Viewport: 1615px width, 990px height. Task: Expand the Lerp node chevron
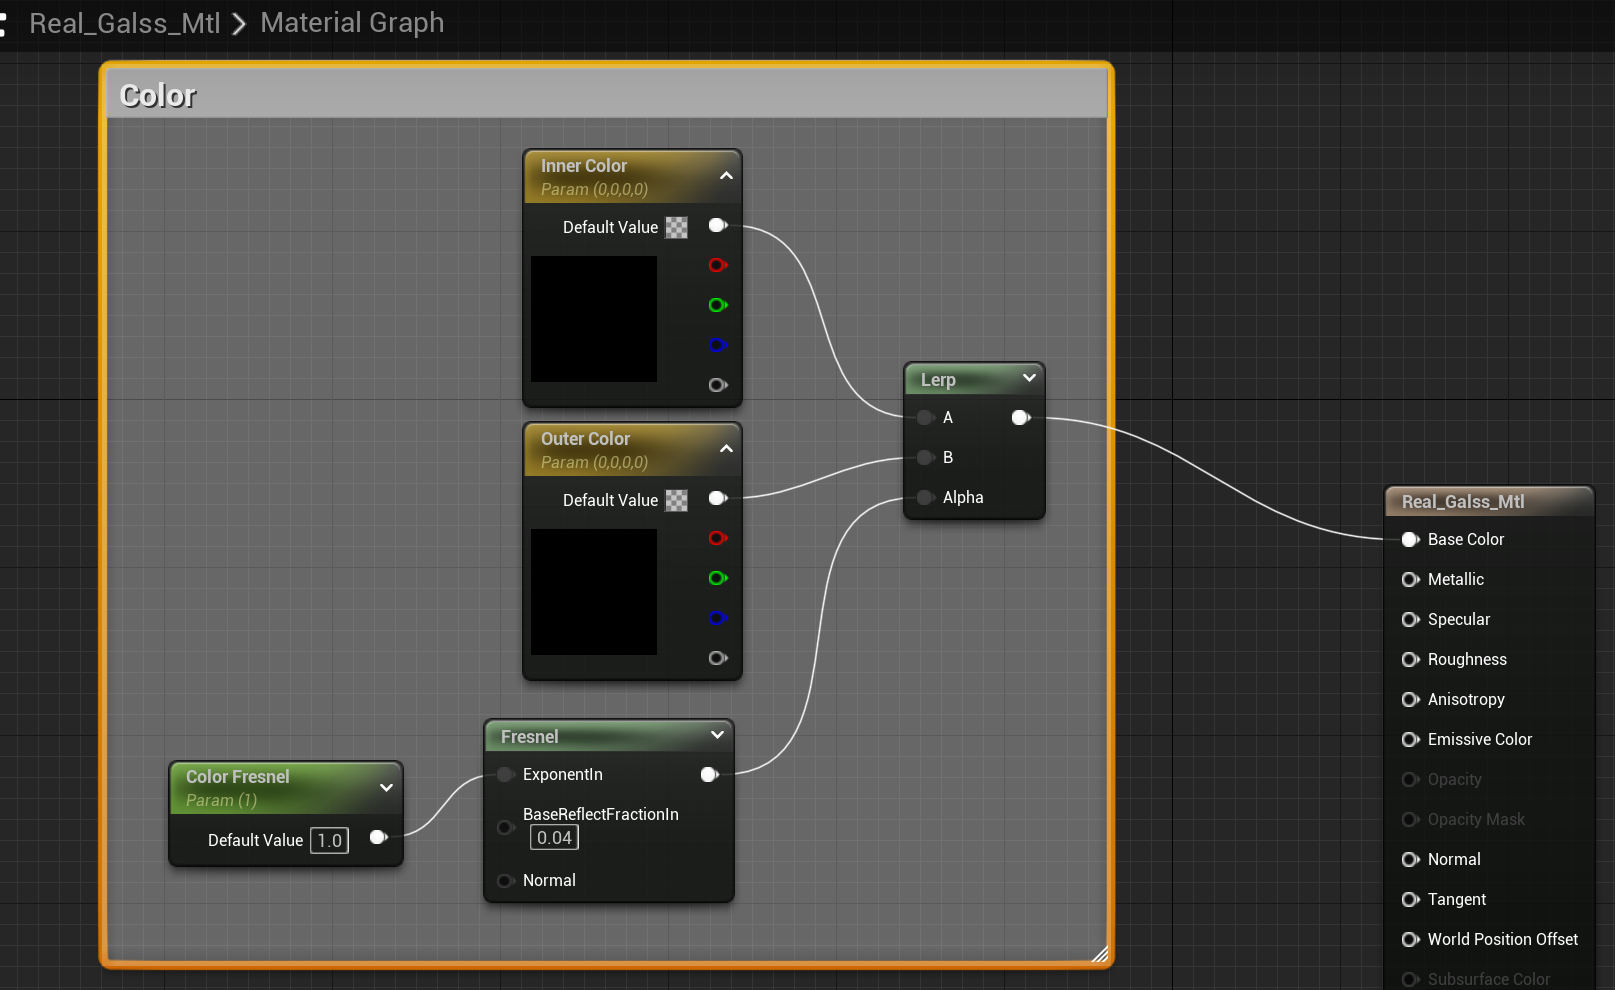pyautogui.click(x=1029, y=378)
